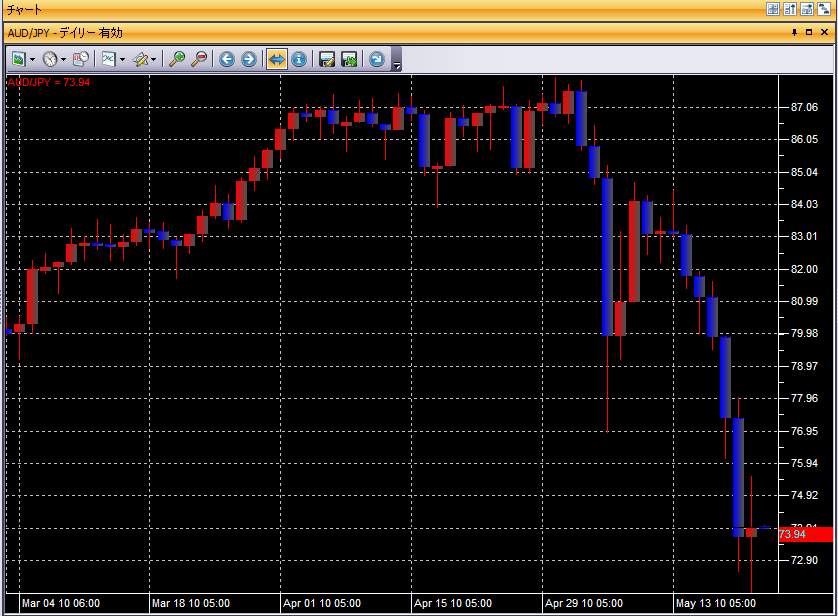Open the toolbar overflow options arrow
This screenshot has height=616, width=838.
[x=397, y=66]
